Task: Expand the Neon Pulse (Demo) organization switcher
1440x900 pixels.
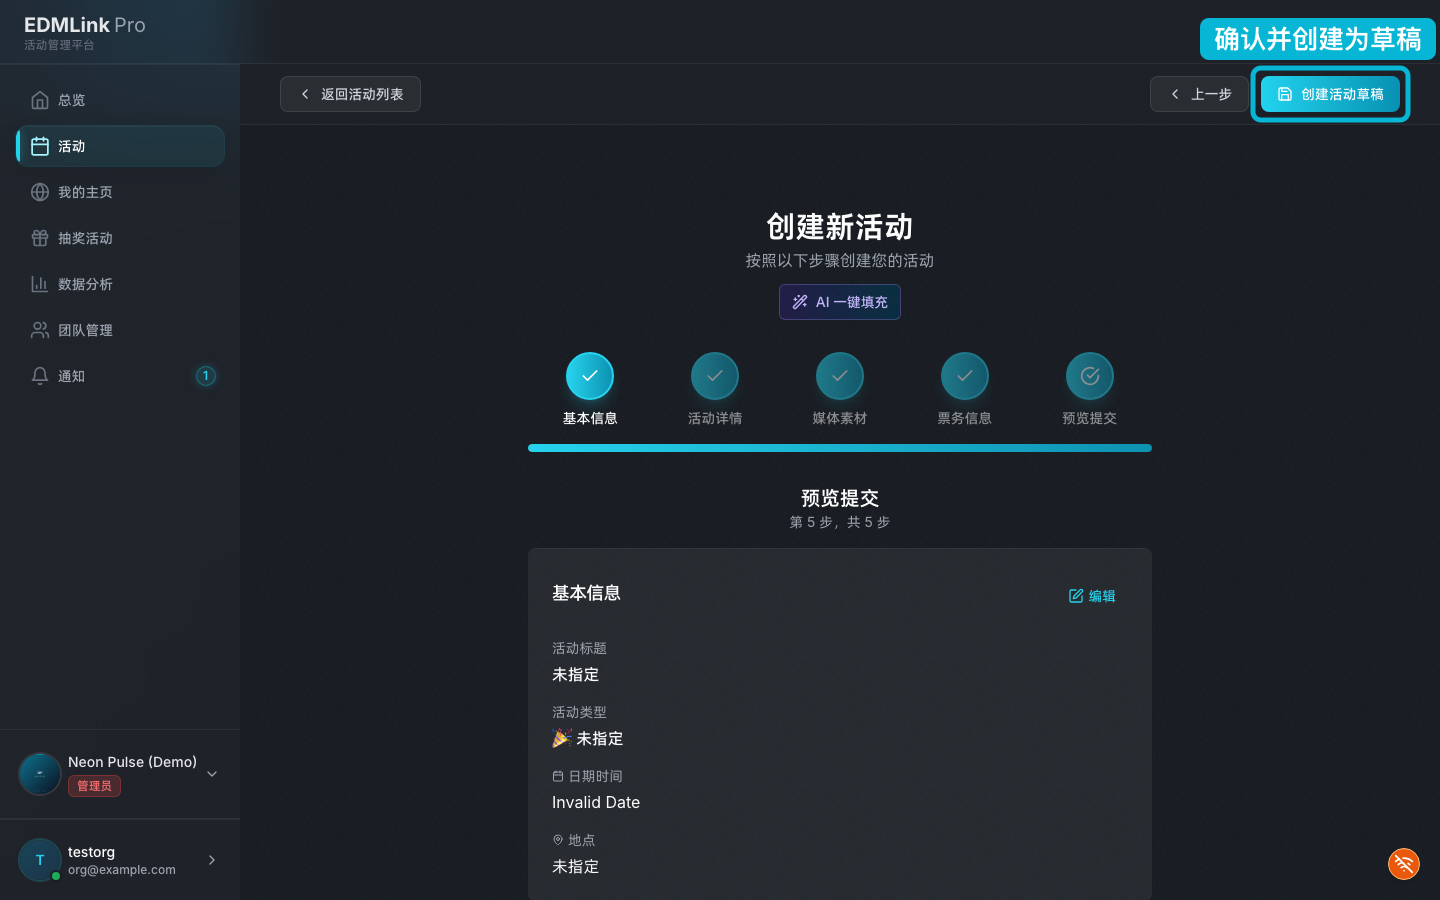Action: click(x=212, y=774)
